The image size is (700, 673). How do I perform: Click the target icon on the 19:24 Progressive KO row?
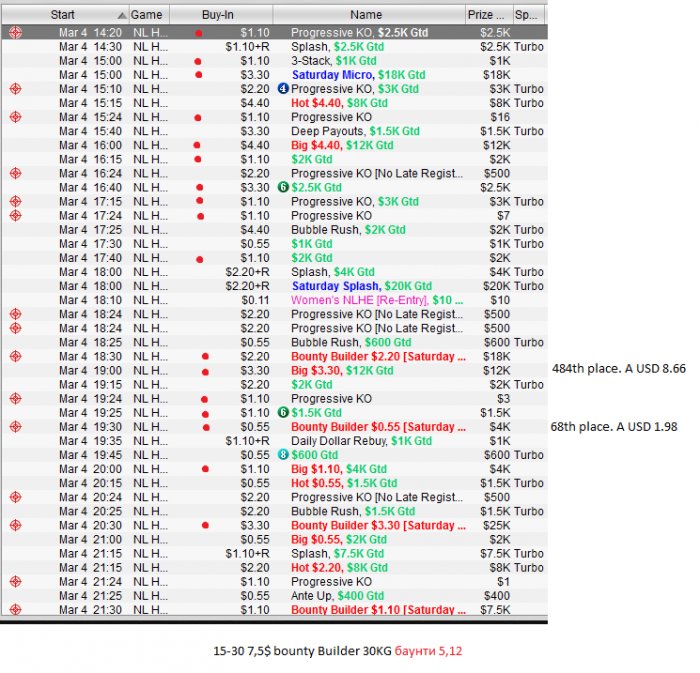[x=16, y=399]
